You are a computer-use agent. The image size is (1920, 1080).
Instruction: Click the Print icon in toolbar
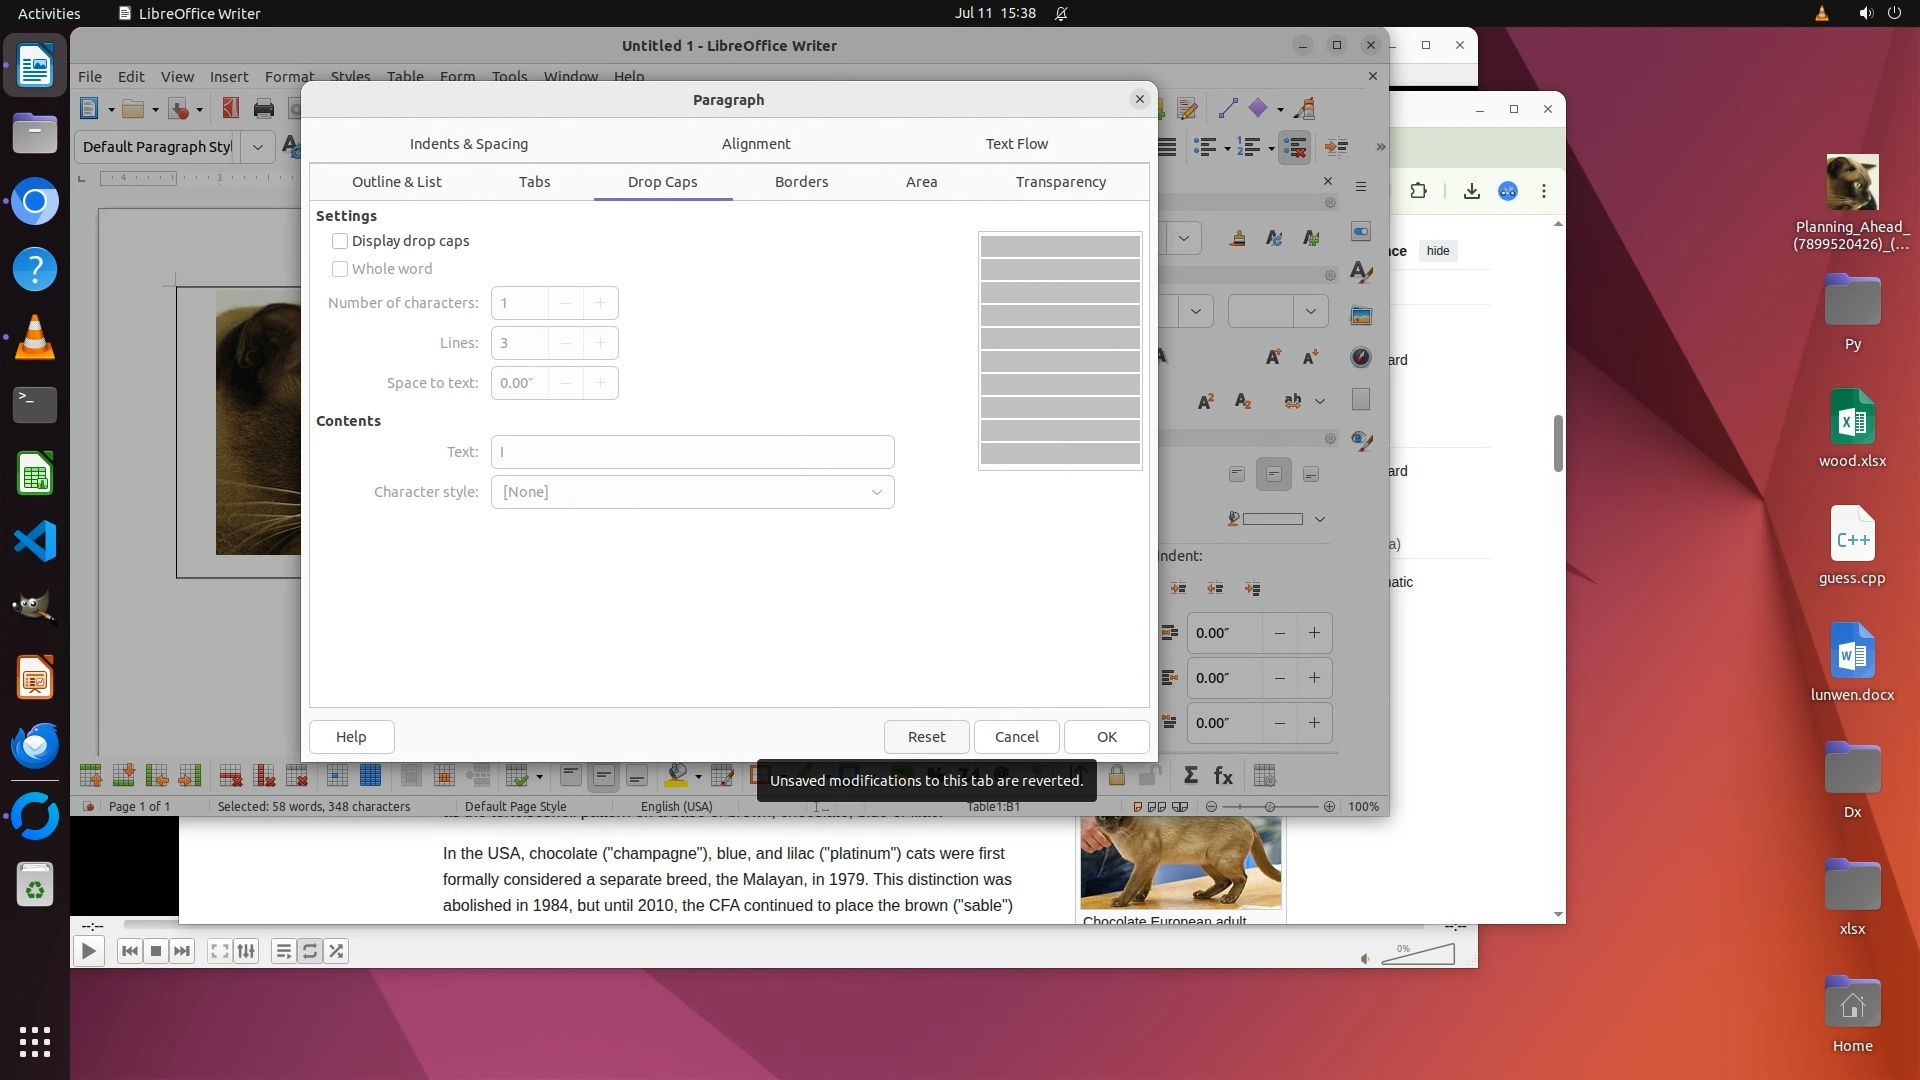click(264, 109)
